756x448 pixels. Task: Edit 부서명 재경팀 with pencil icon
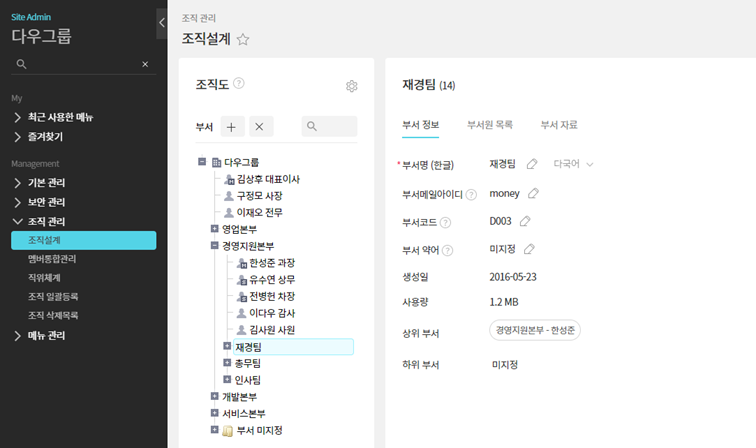pos(532,164)
